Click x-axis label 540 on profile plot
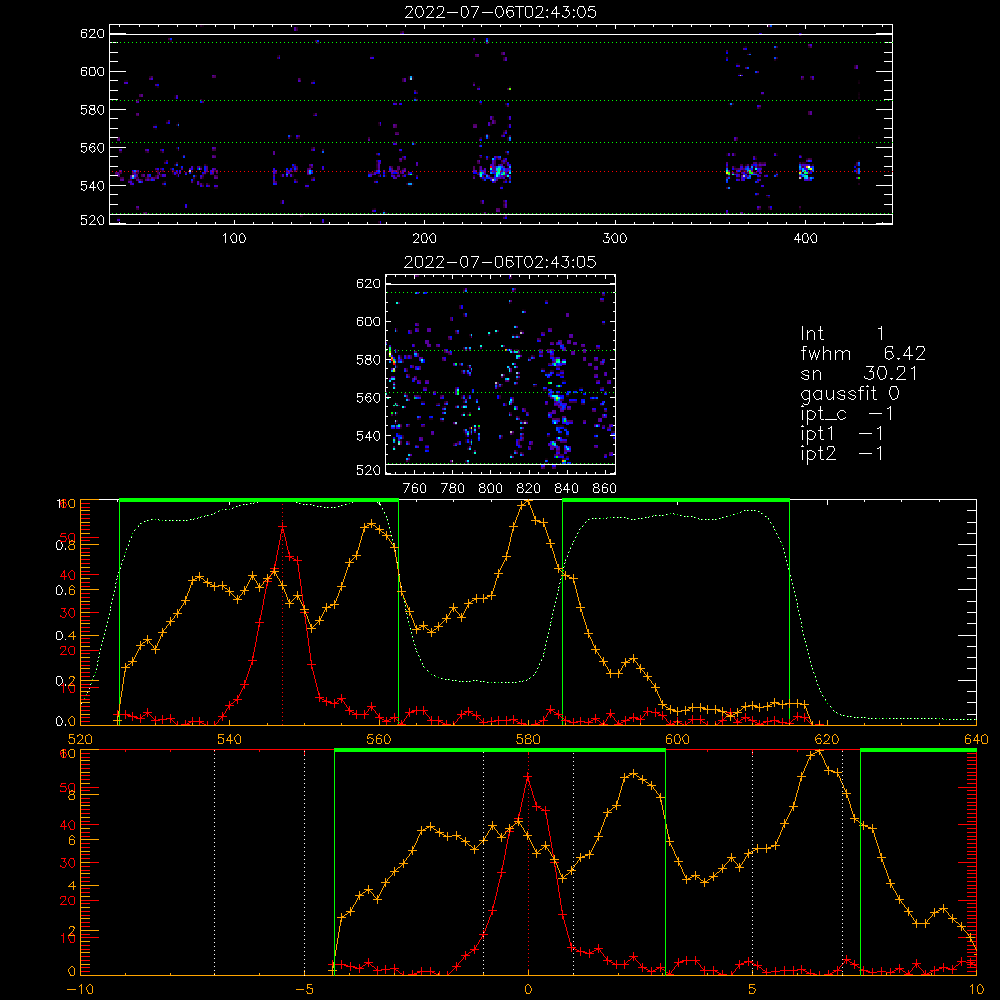Image resolution: width=1000 pixels, height=1000 pixels. point(230,739)
